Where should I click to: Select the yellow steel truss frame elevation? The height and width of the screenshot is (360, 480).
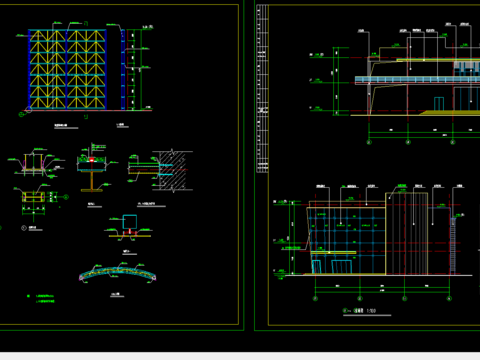point(67,69)
